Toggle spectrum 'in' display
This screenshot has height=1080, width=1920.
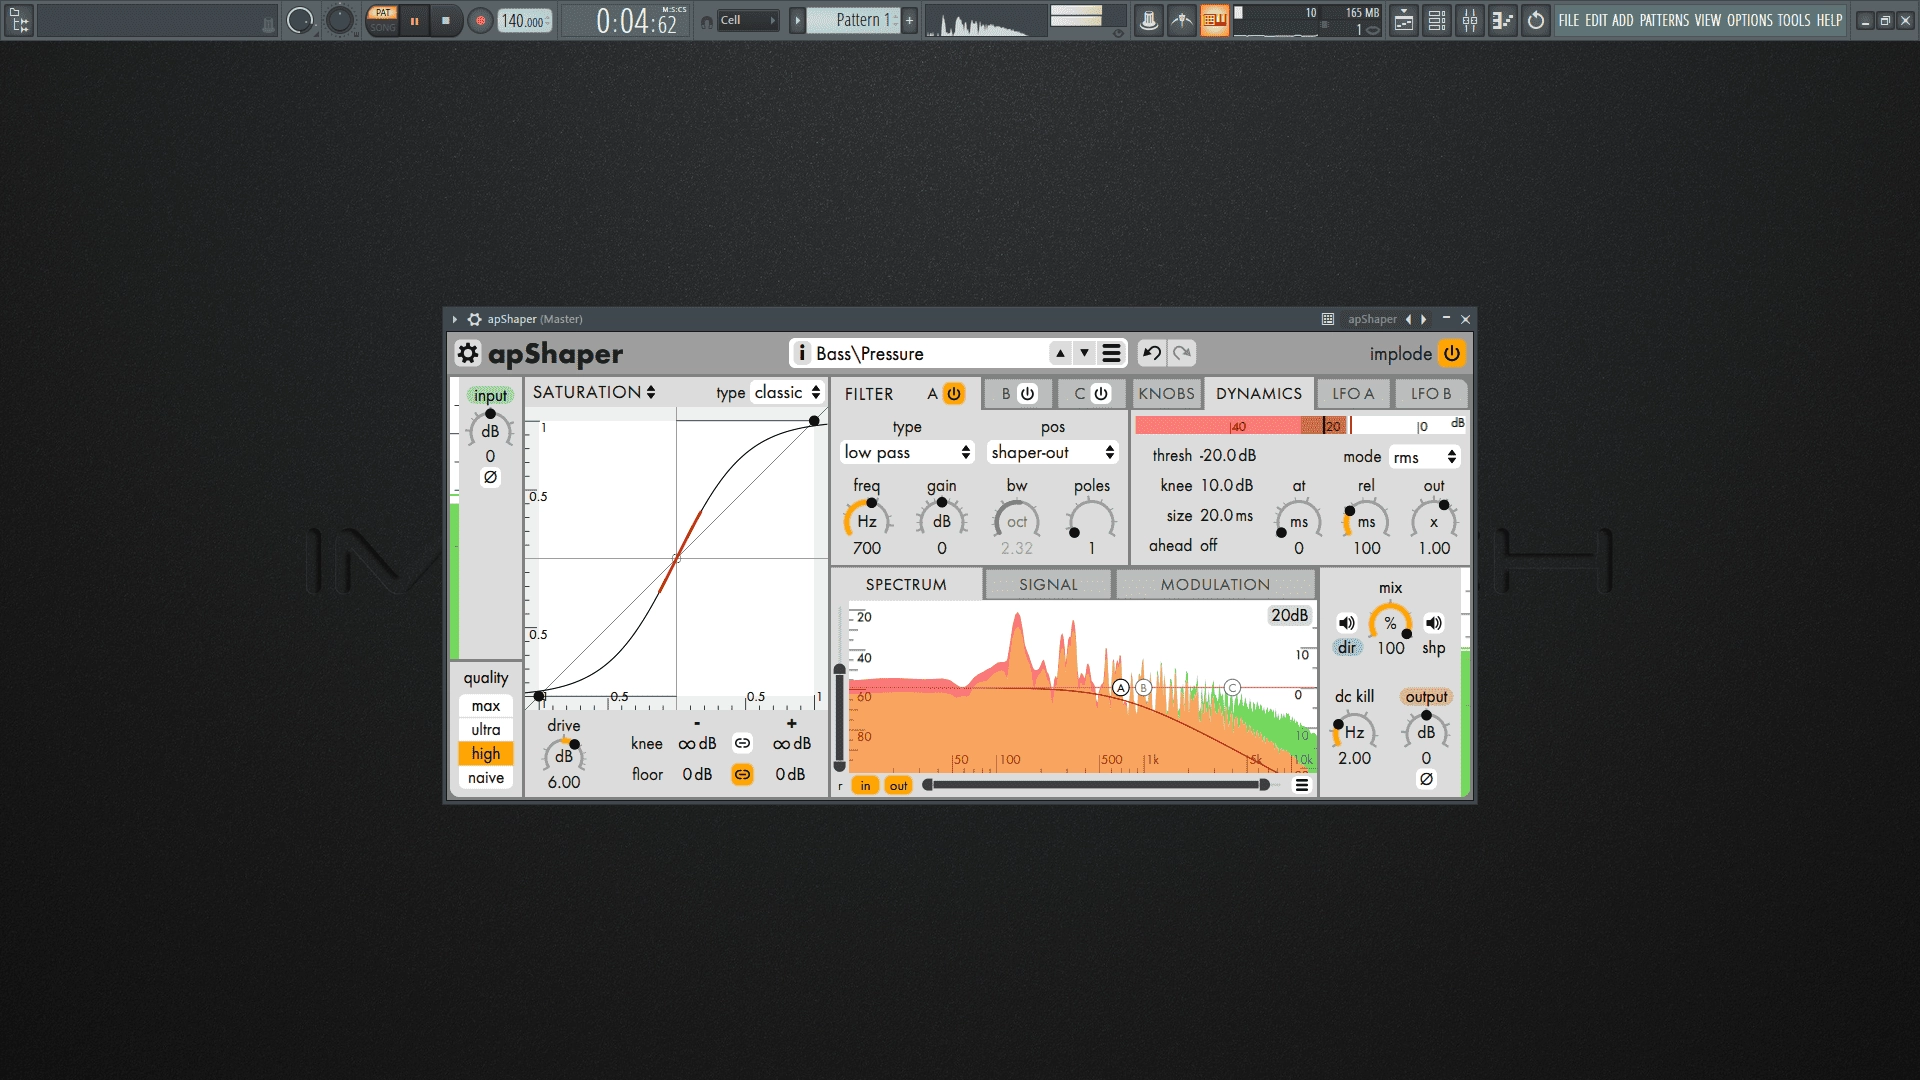click(865, 785)
